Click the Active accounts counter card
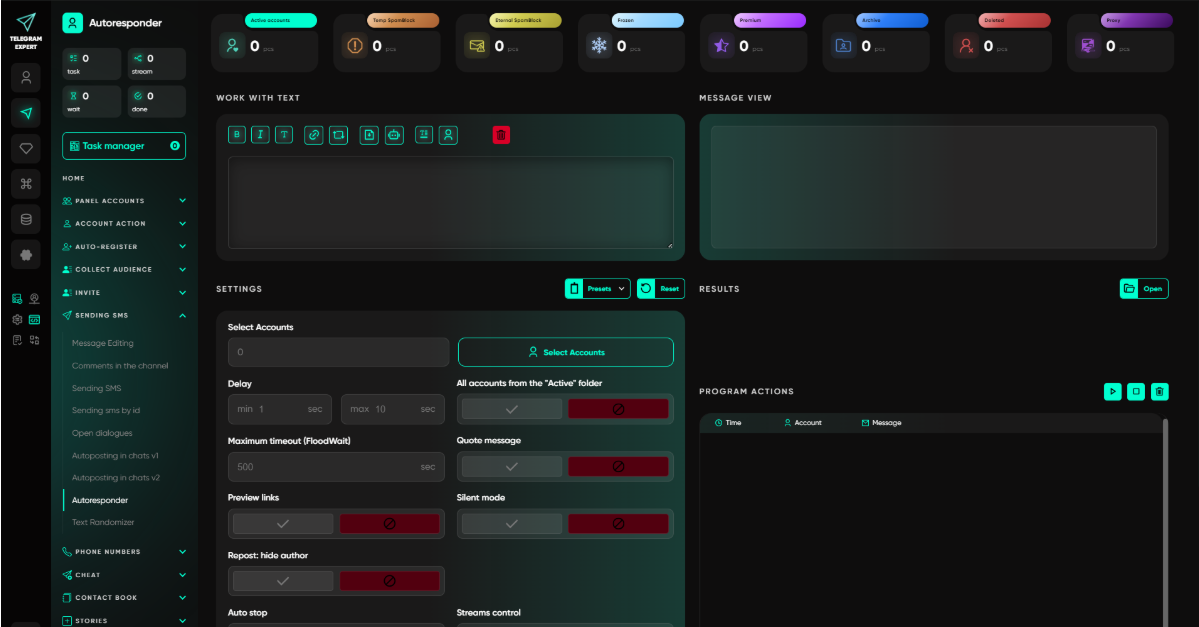Viewport: 1199px width, 627px height. (265, 44)
